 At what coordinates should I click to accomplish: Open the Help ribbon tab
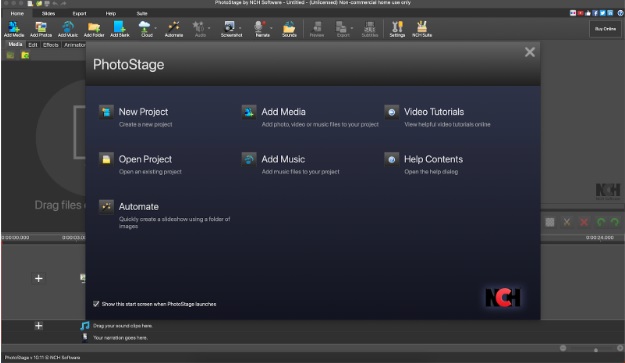pyautogui.click(x=110, y=13)
